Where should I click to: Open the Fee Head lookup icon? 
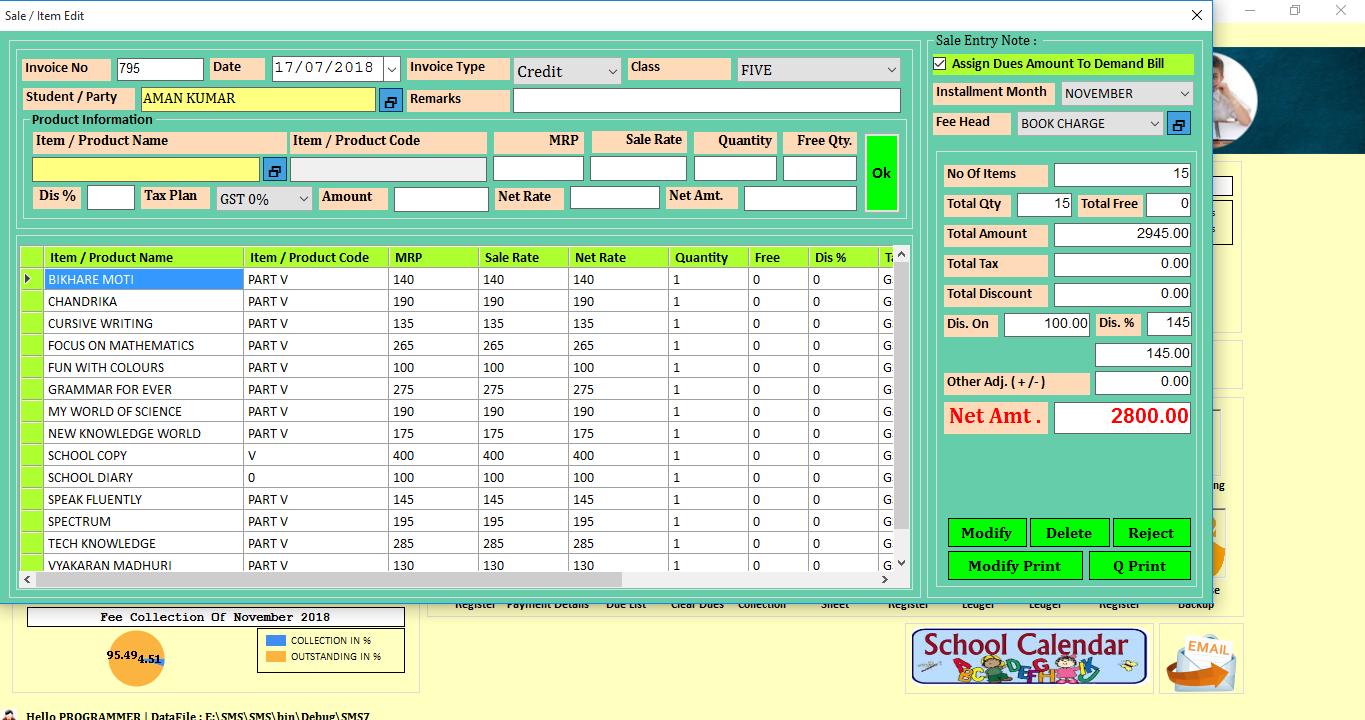click(x=1179, y=124)
